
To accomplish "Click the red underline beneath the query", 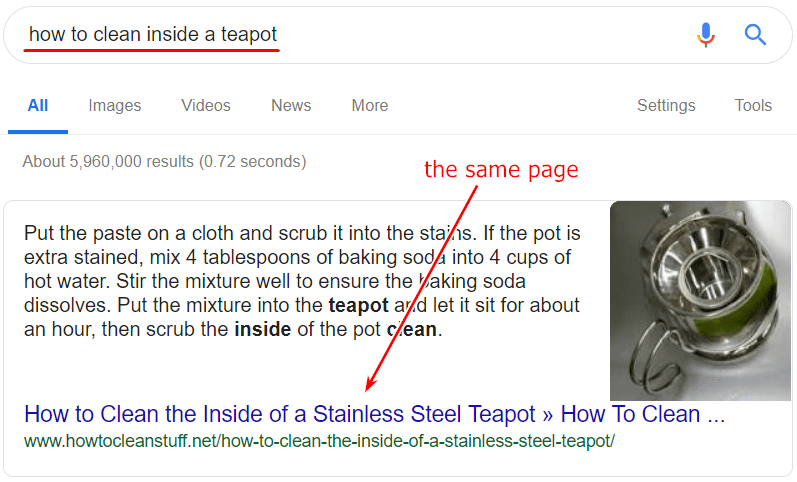I will click(151, 50).
